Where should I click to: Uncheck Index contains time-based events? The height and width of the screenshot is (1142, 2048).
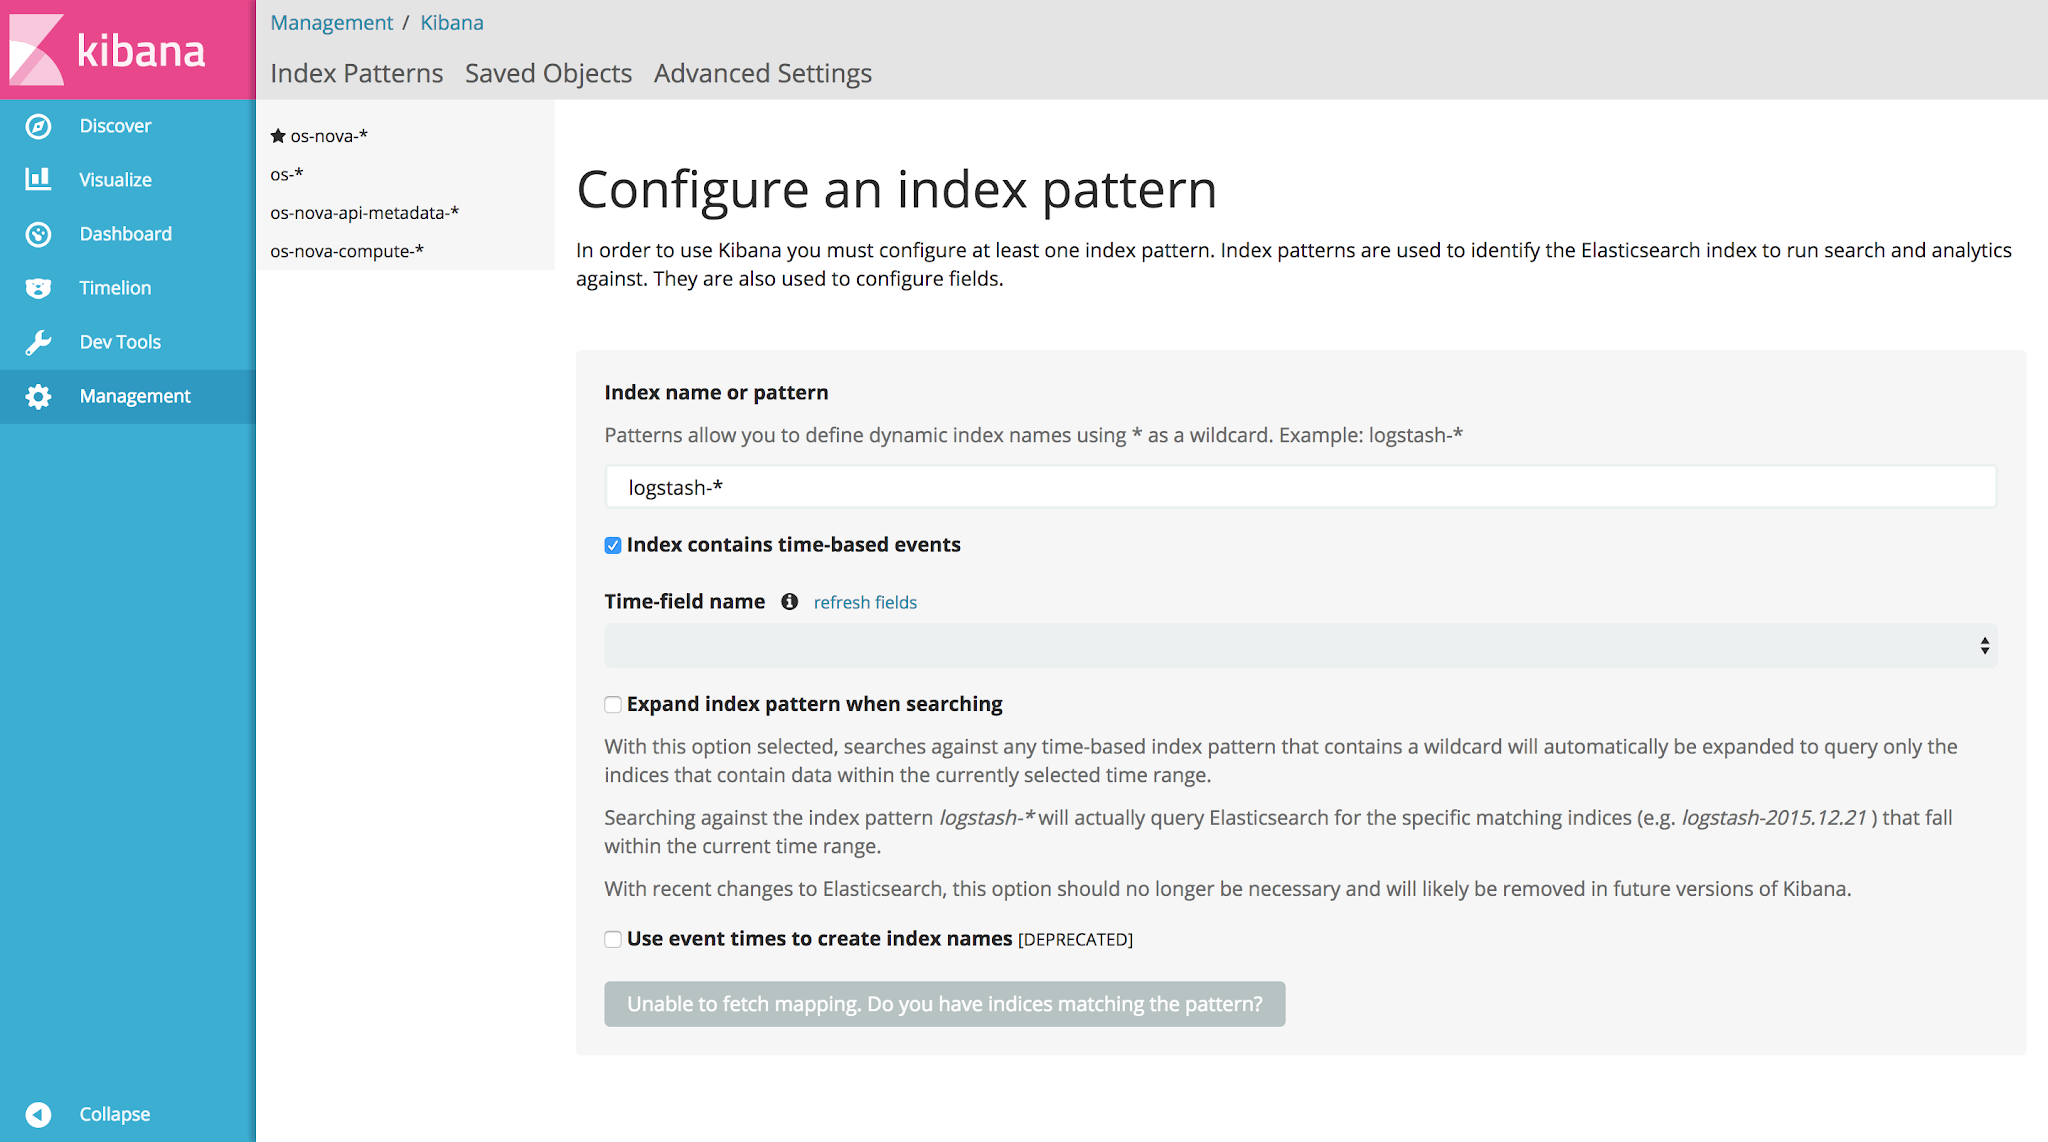tap(613, 545)
